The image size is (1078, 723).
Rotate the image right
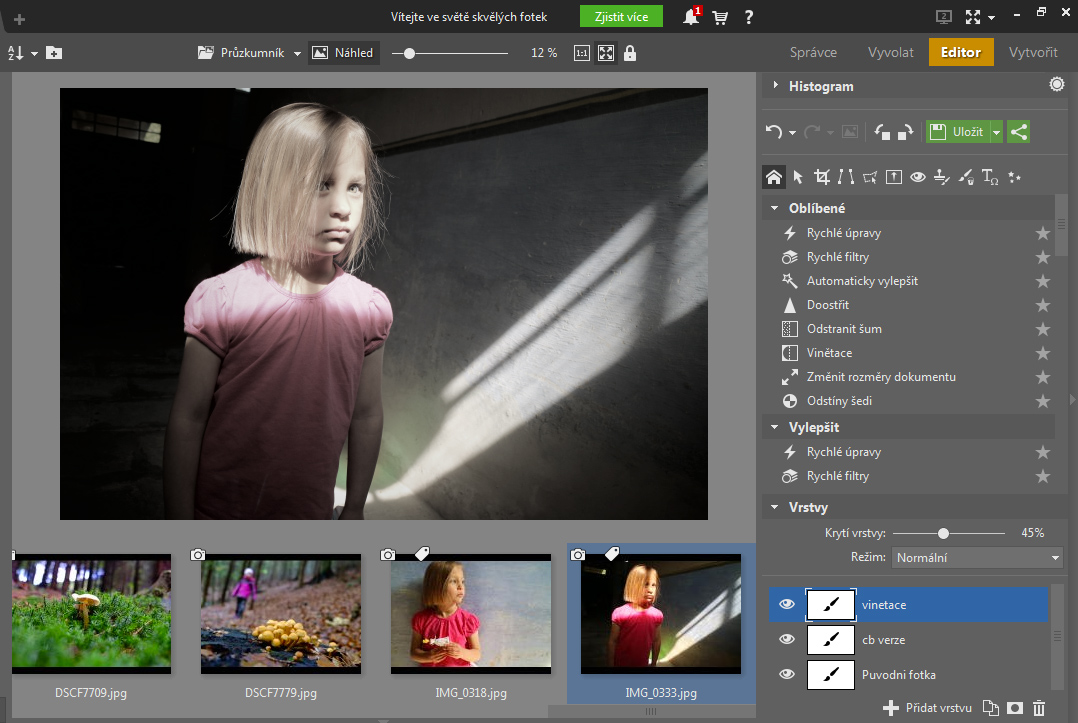click(906, 131)
